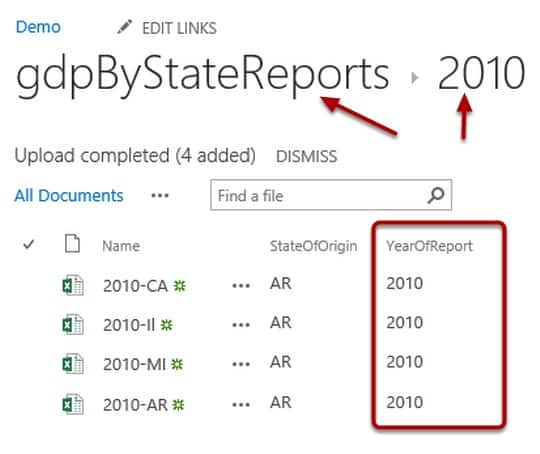Click the Excel icon beside 2010-MI

(73, 364)
